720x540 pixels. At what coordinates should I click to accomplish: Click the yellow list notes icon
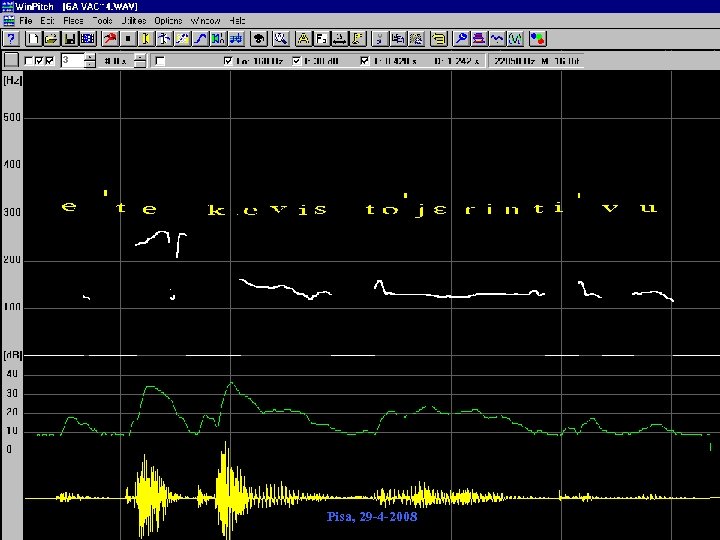[439, 39]
